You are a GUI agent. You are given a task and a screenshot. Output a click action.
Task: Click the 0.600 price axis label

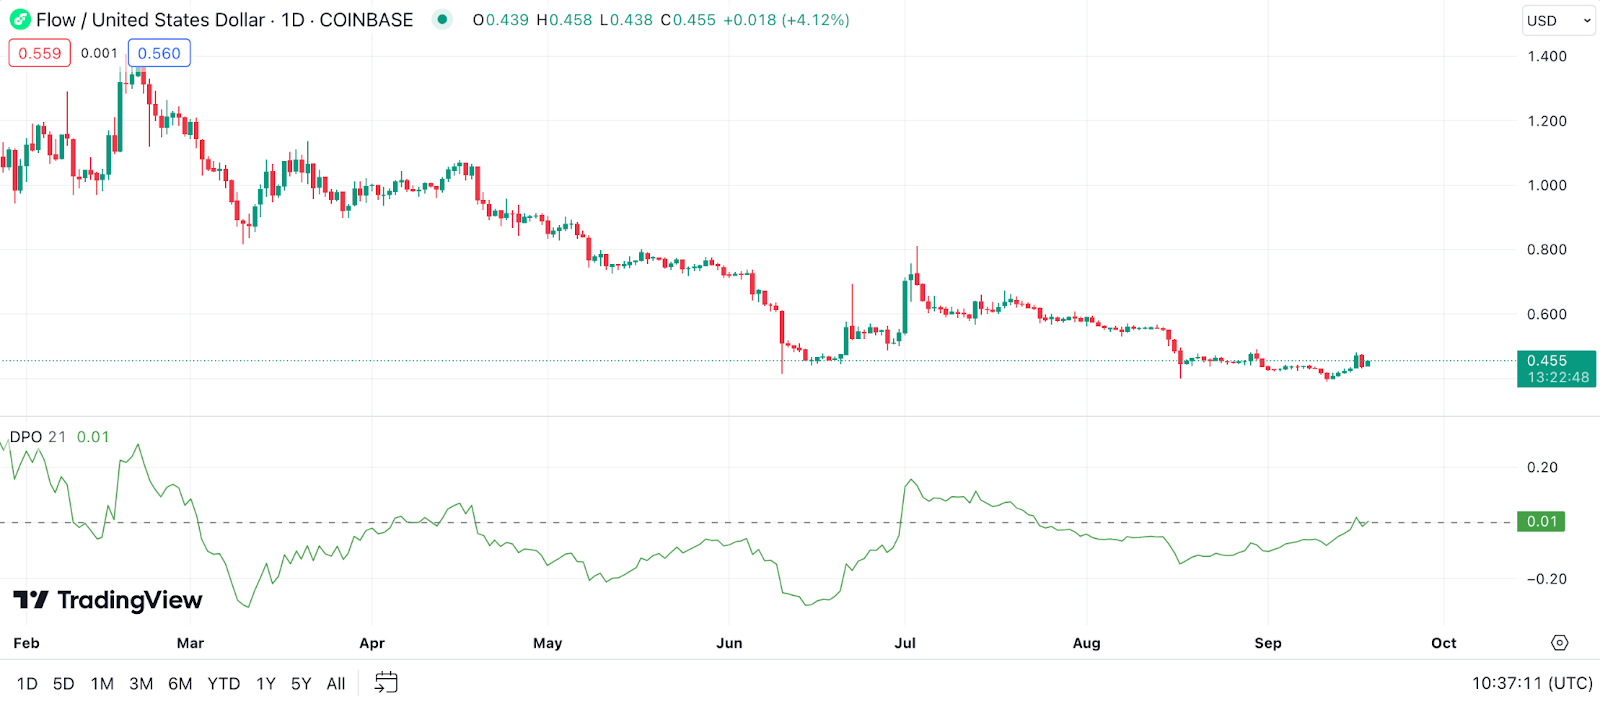(1547, 314)
